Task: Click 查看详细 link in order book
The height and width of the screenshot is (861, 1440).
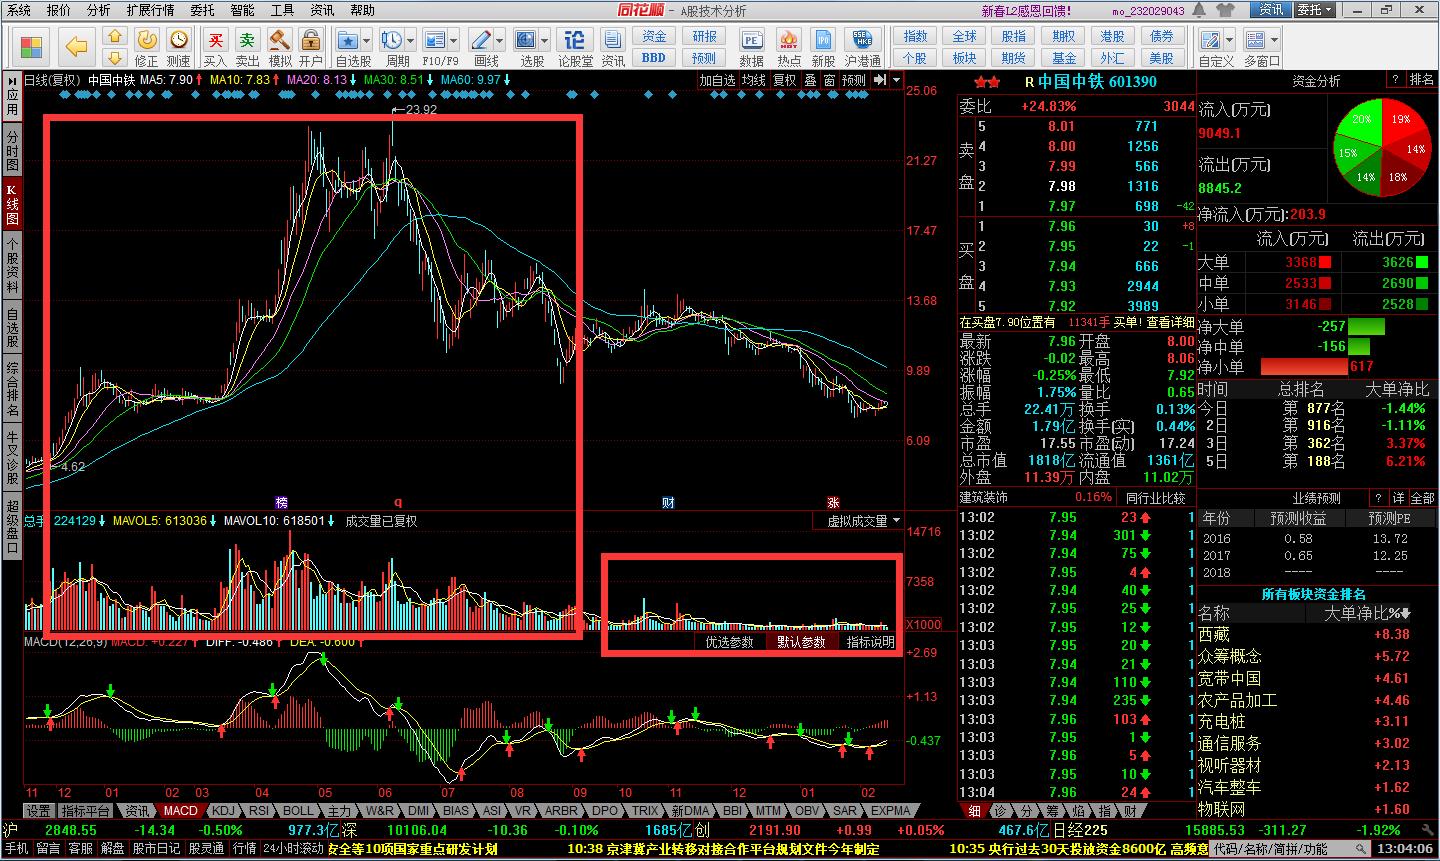Action: point(1170,322)
